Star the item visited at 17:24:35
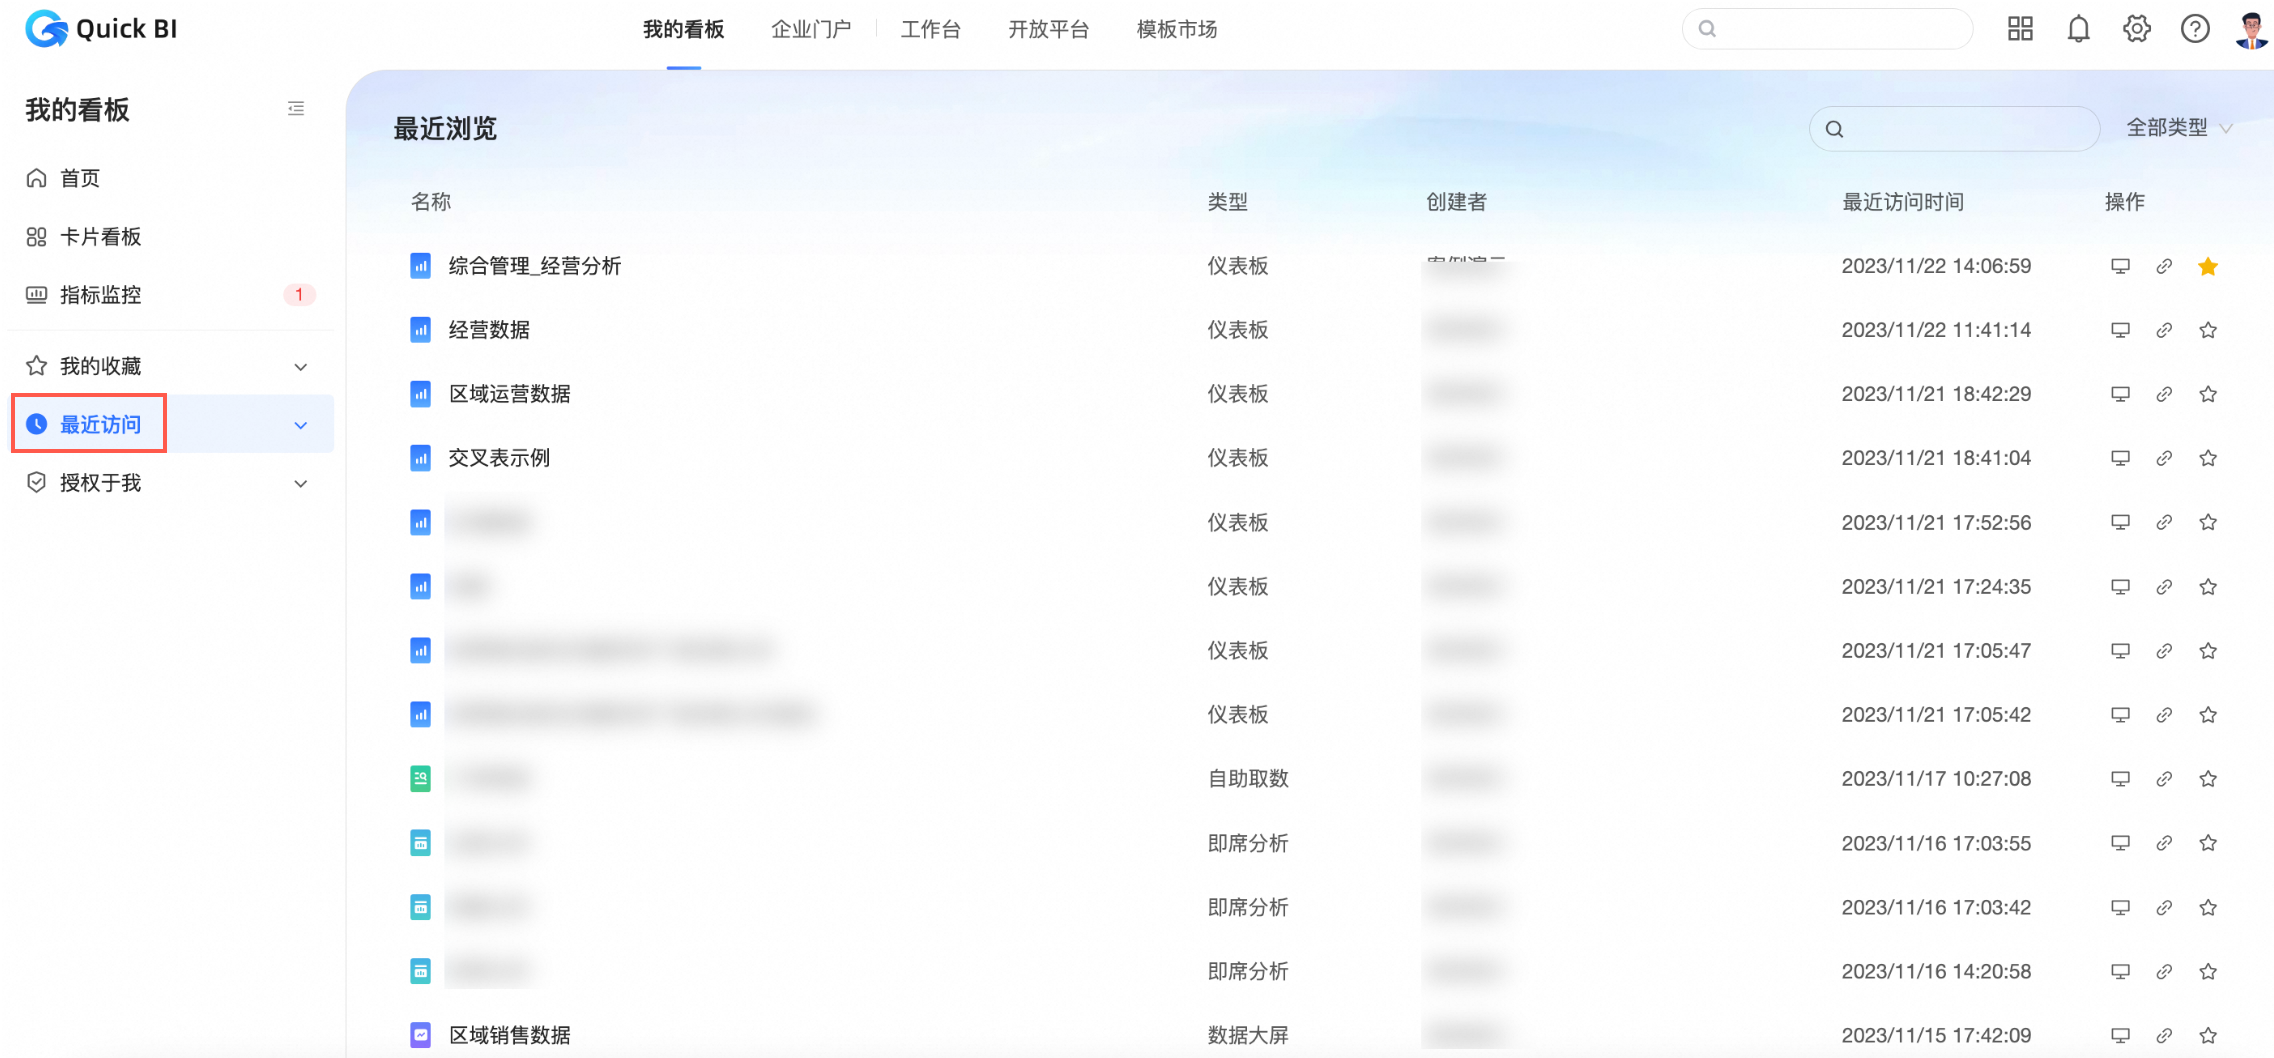The width and height of the screenshot is (2274, 1058). click(2208, 586)
